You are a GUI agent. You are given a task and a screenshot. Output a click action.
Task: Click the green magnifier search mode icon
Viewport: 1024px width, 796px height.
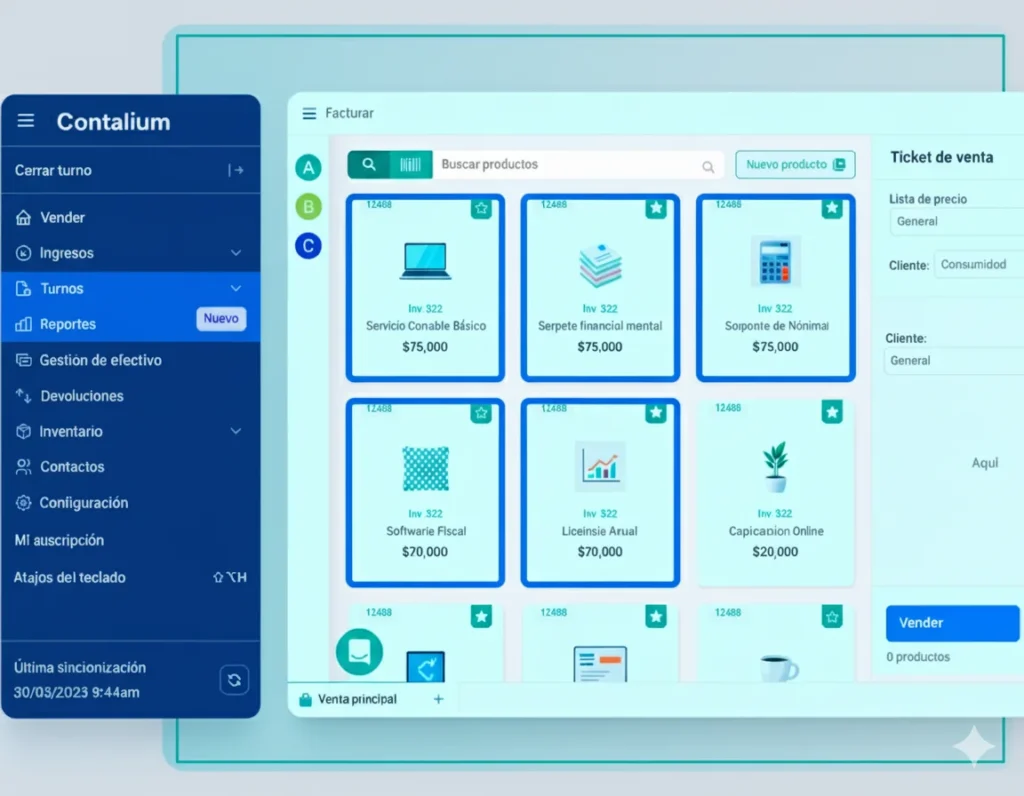(369, 165)
